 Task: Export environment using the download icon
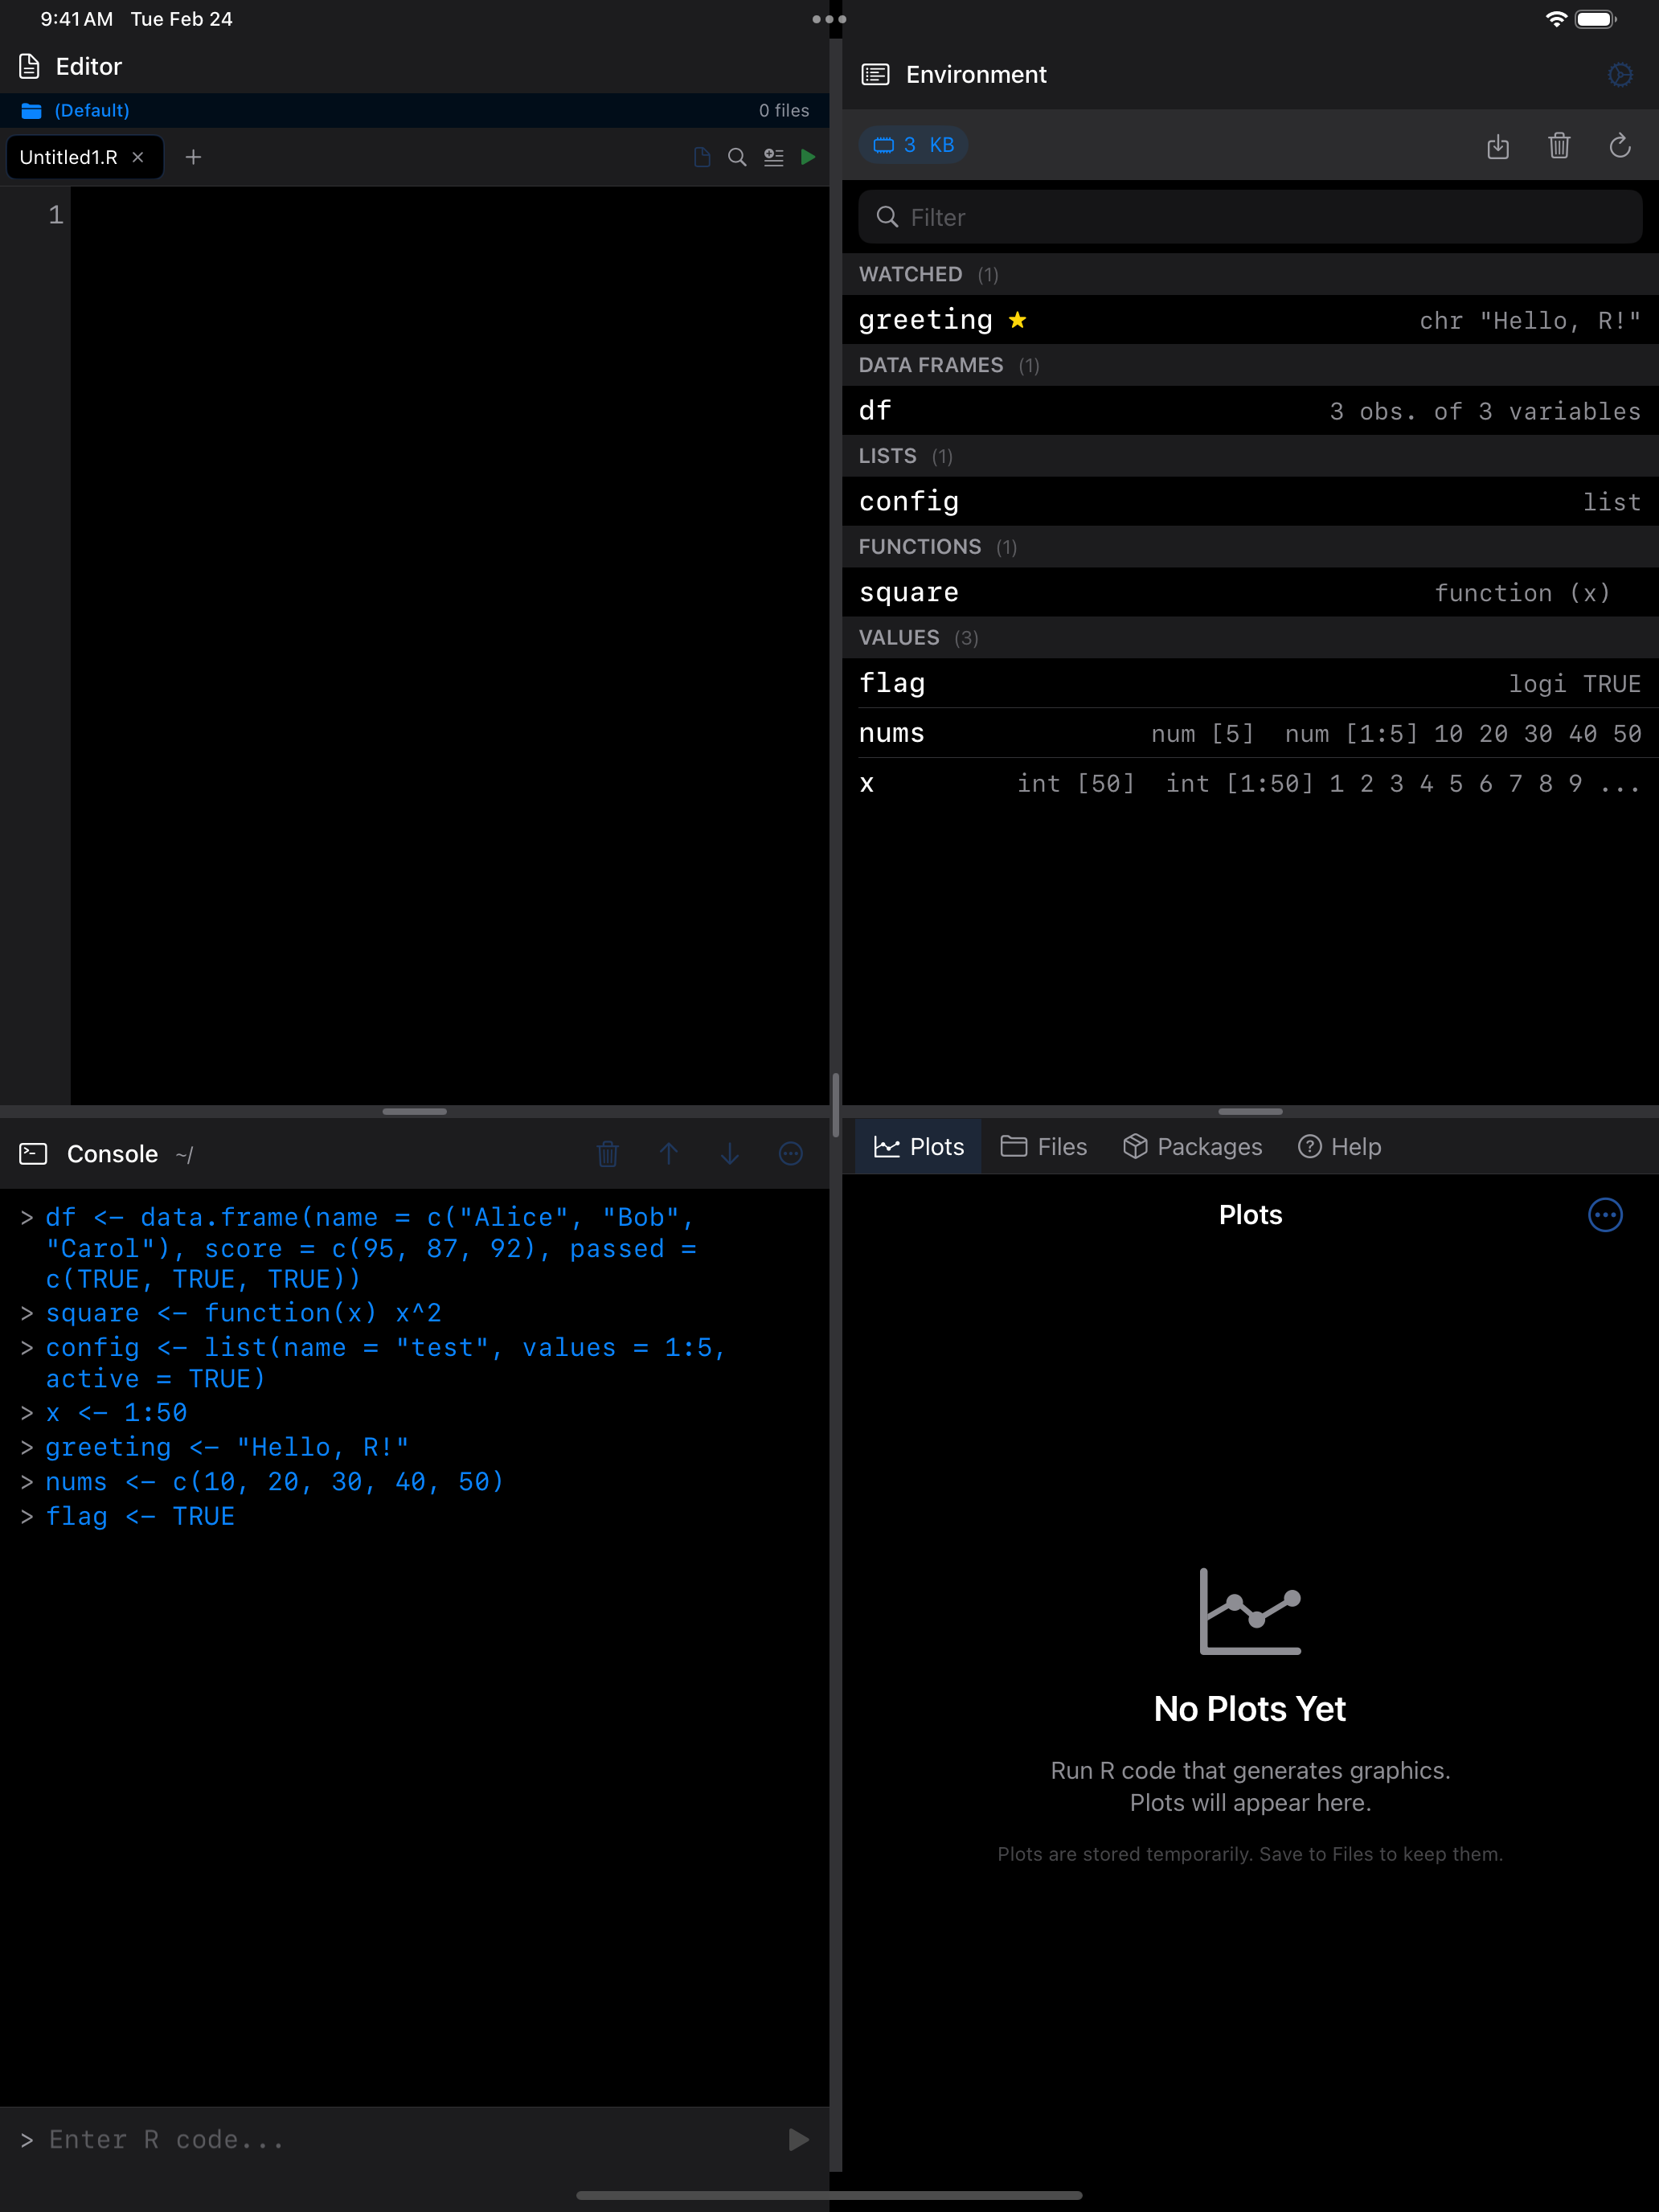point(1498,146)
